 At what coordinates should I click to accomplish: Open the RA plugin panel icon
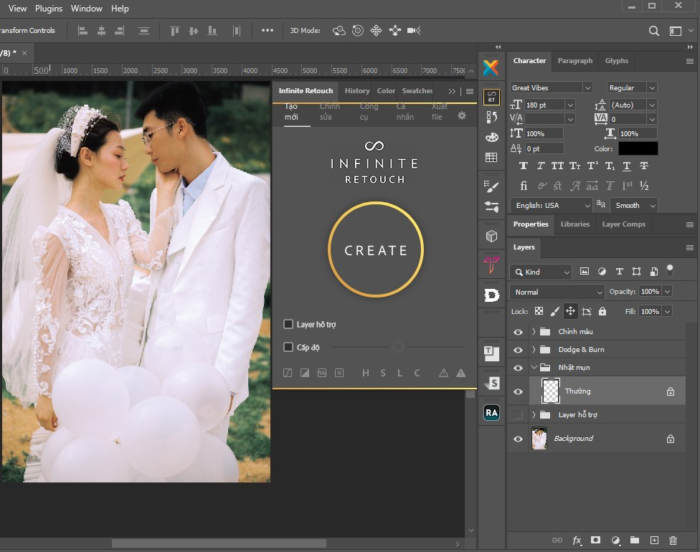492,413
